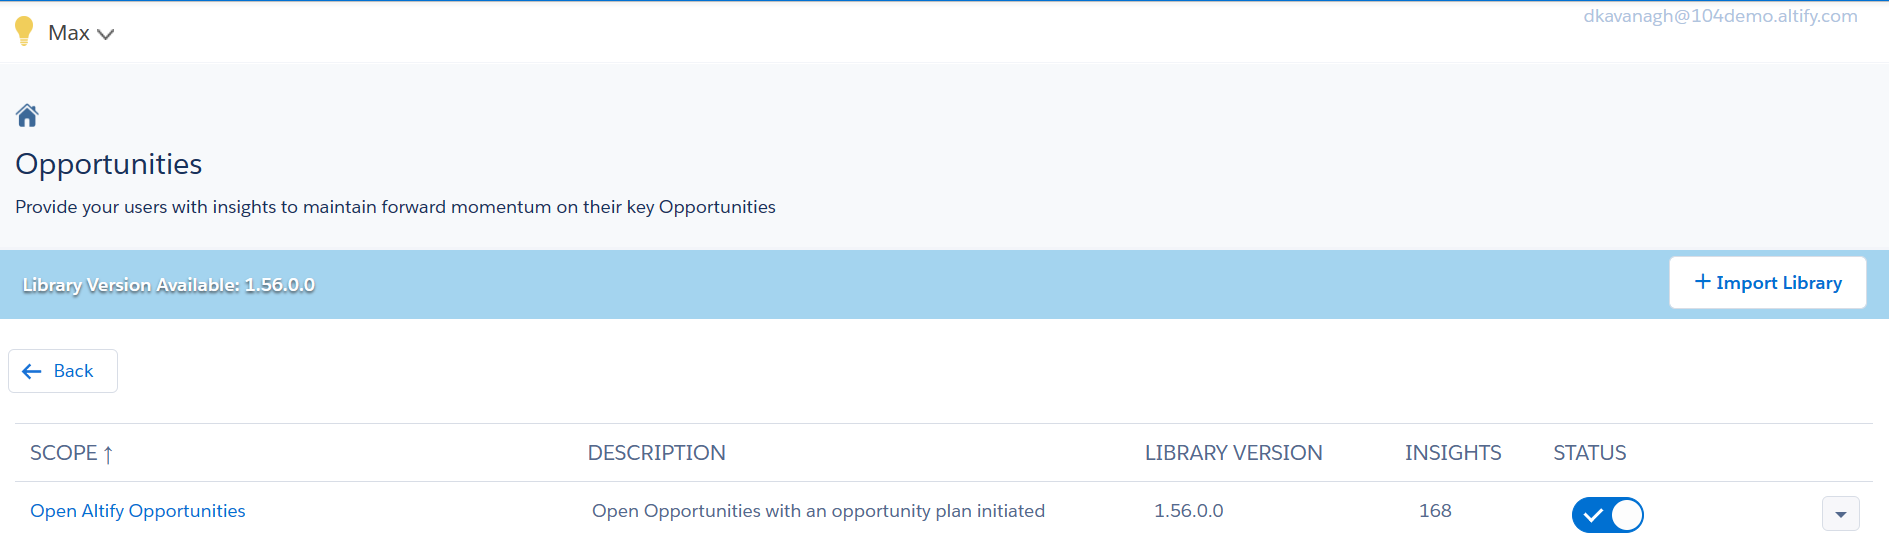The image size is (1889, 552).
Task: Expand the Max app chevron menu
Action: pyautogui.click(x=105, y=34)
